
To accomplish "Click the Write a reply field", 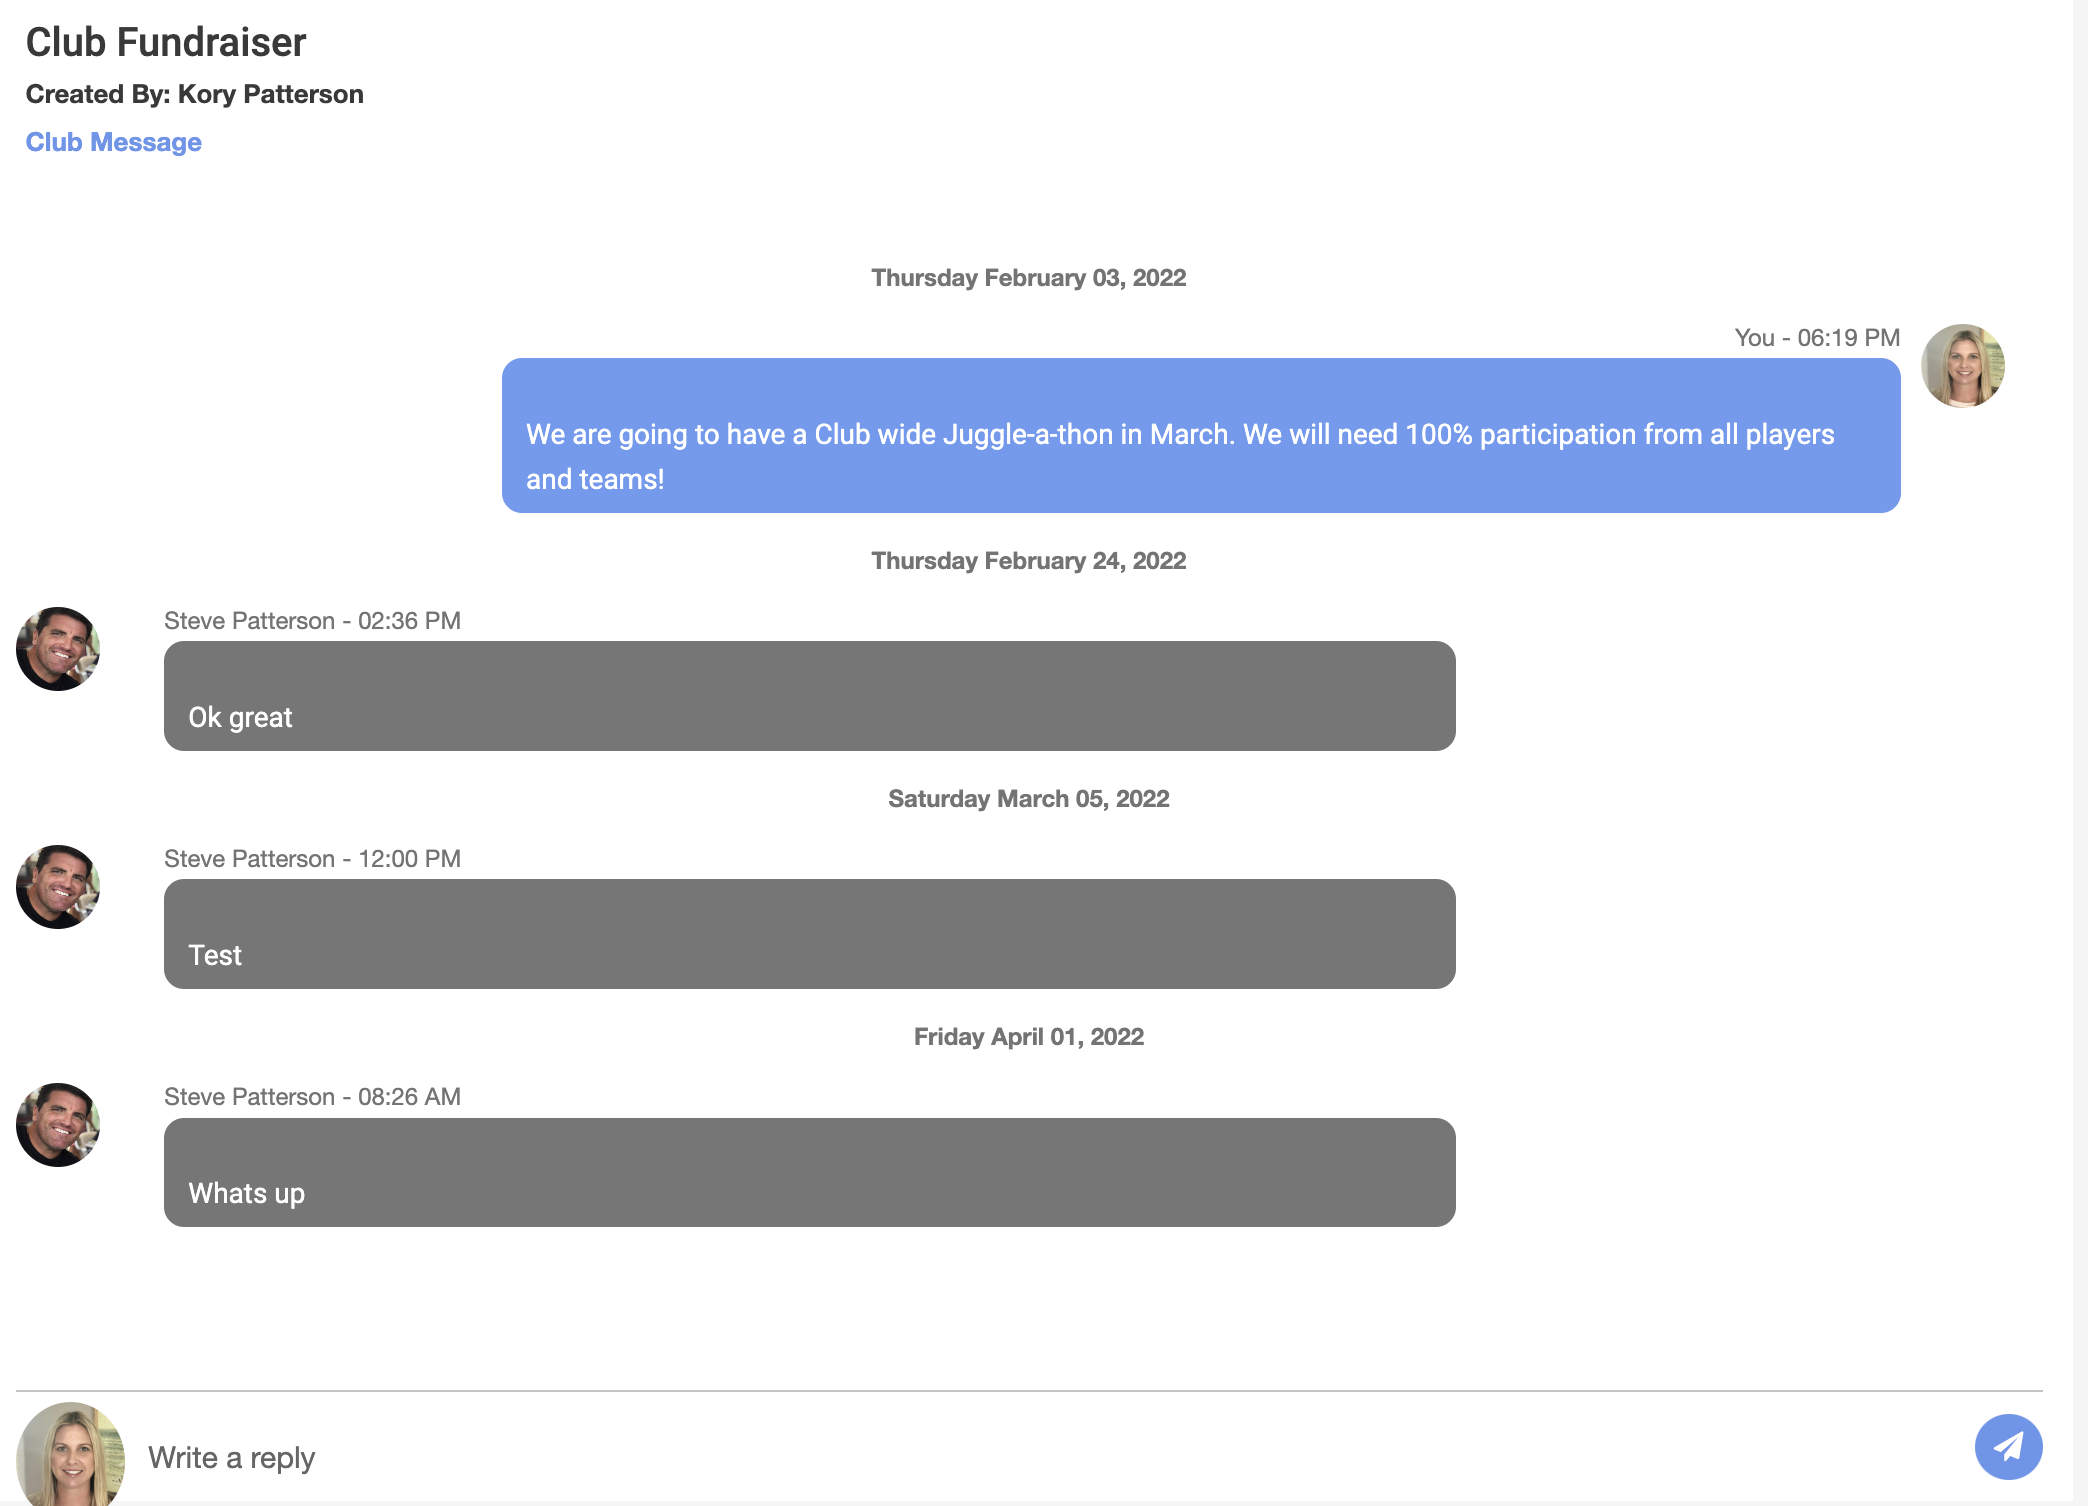I will tap(1000, 1457).
